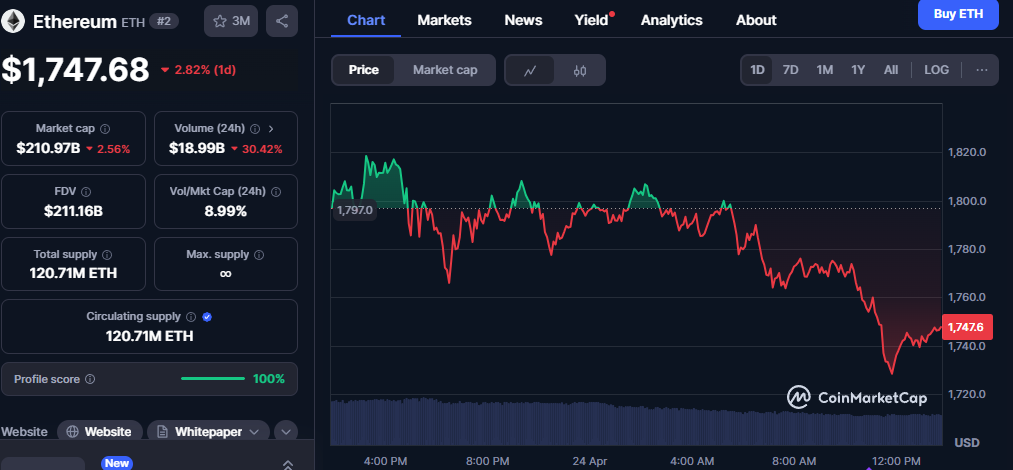Select the 7D time range
Viewport: 1013px width, 470px height.
pyautogui.click(x=790, y=70)
